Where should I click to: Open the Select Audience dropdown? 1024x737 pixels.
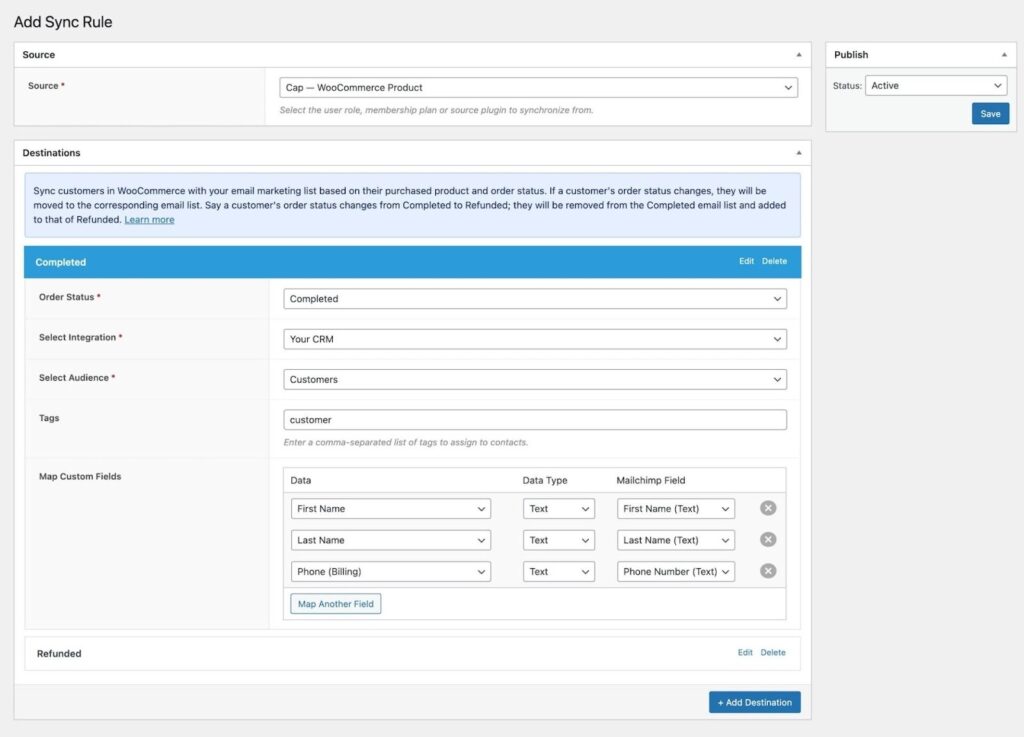coord(536,379)
